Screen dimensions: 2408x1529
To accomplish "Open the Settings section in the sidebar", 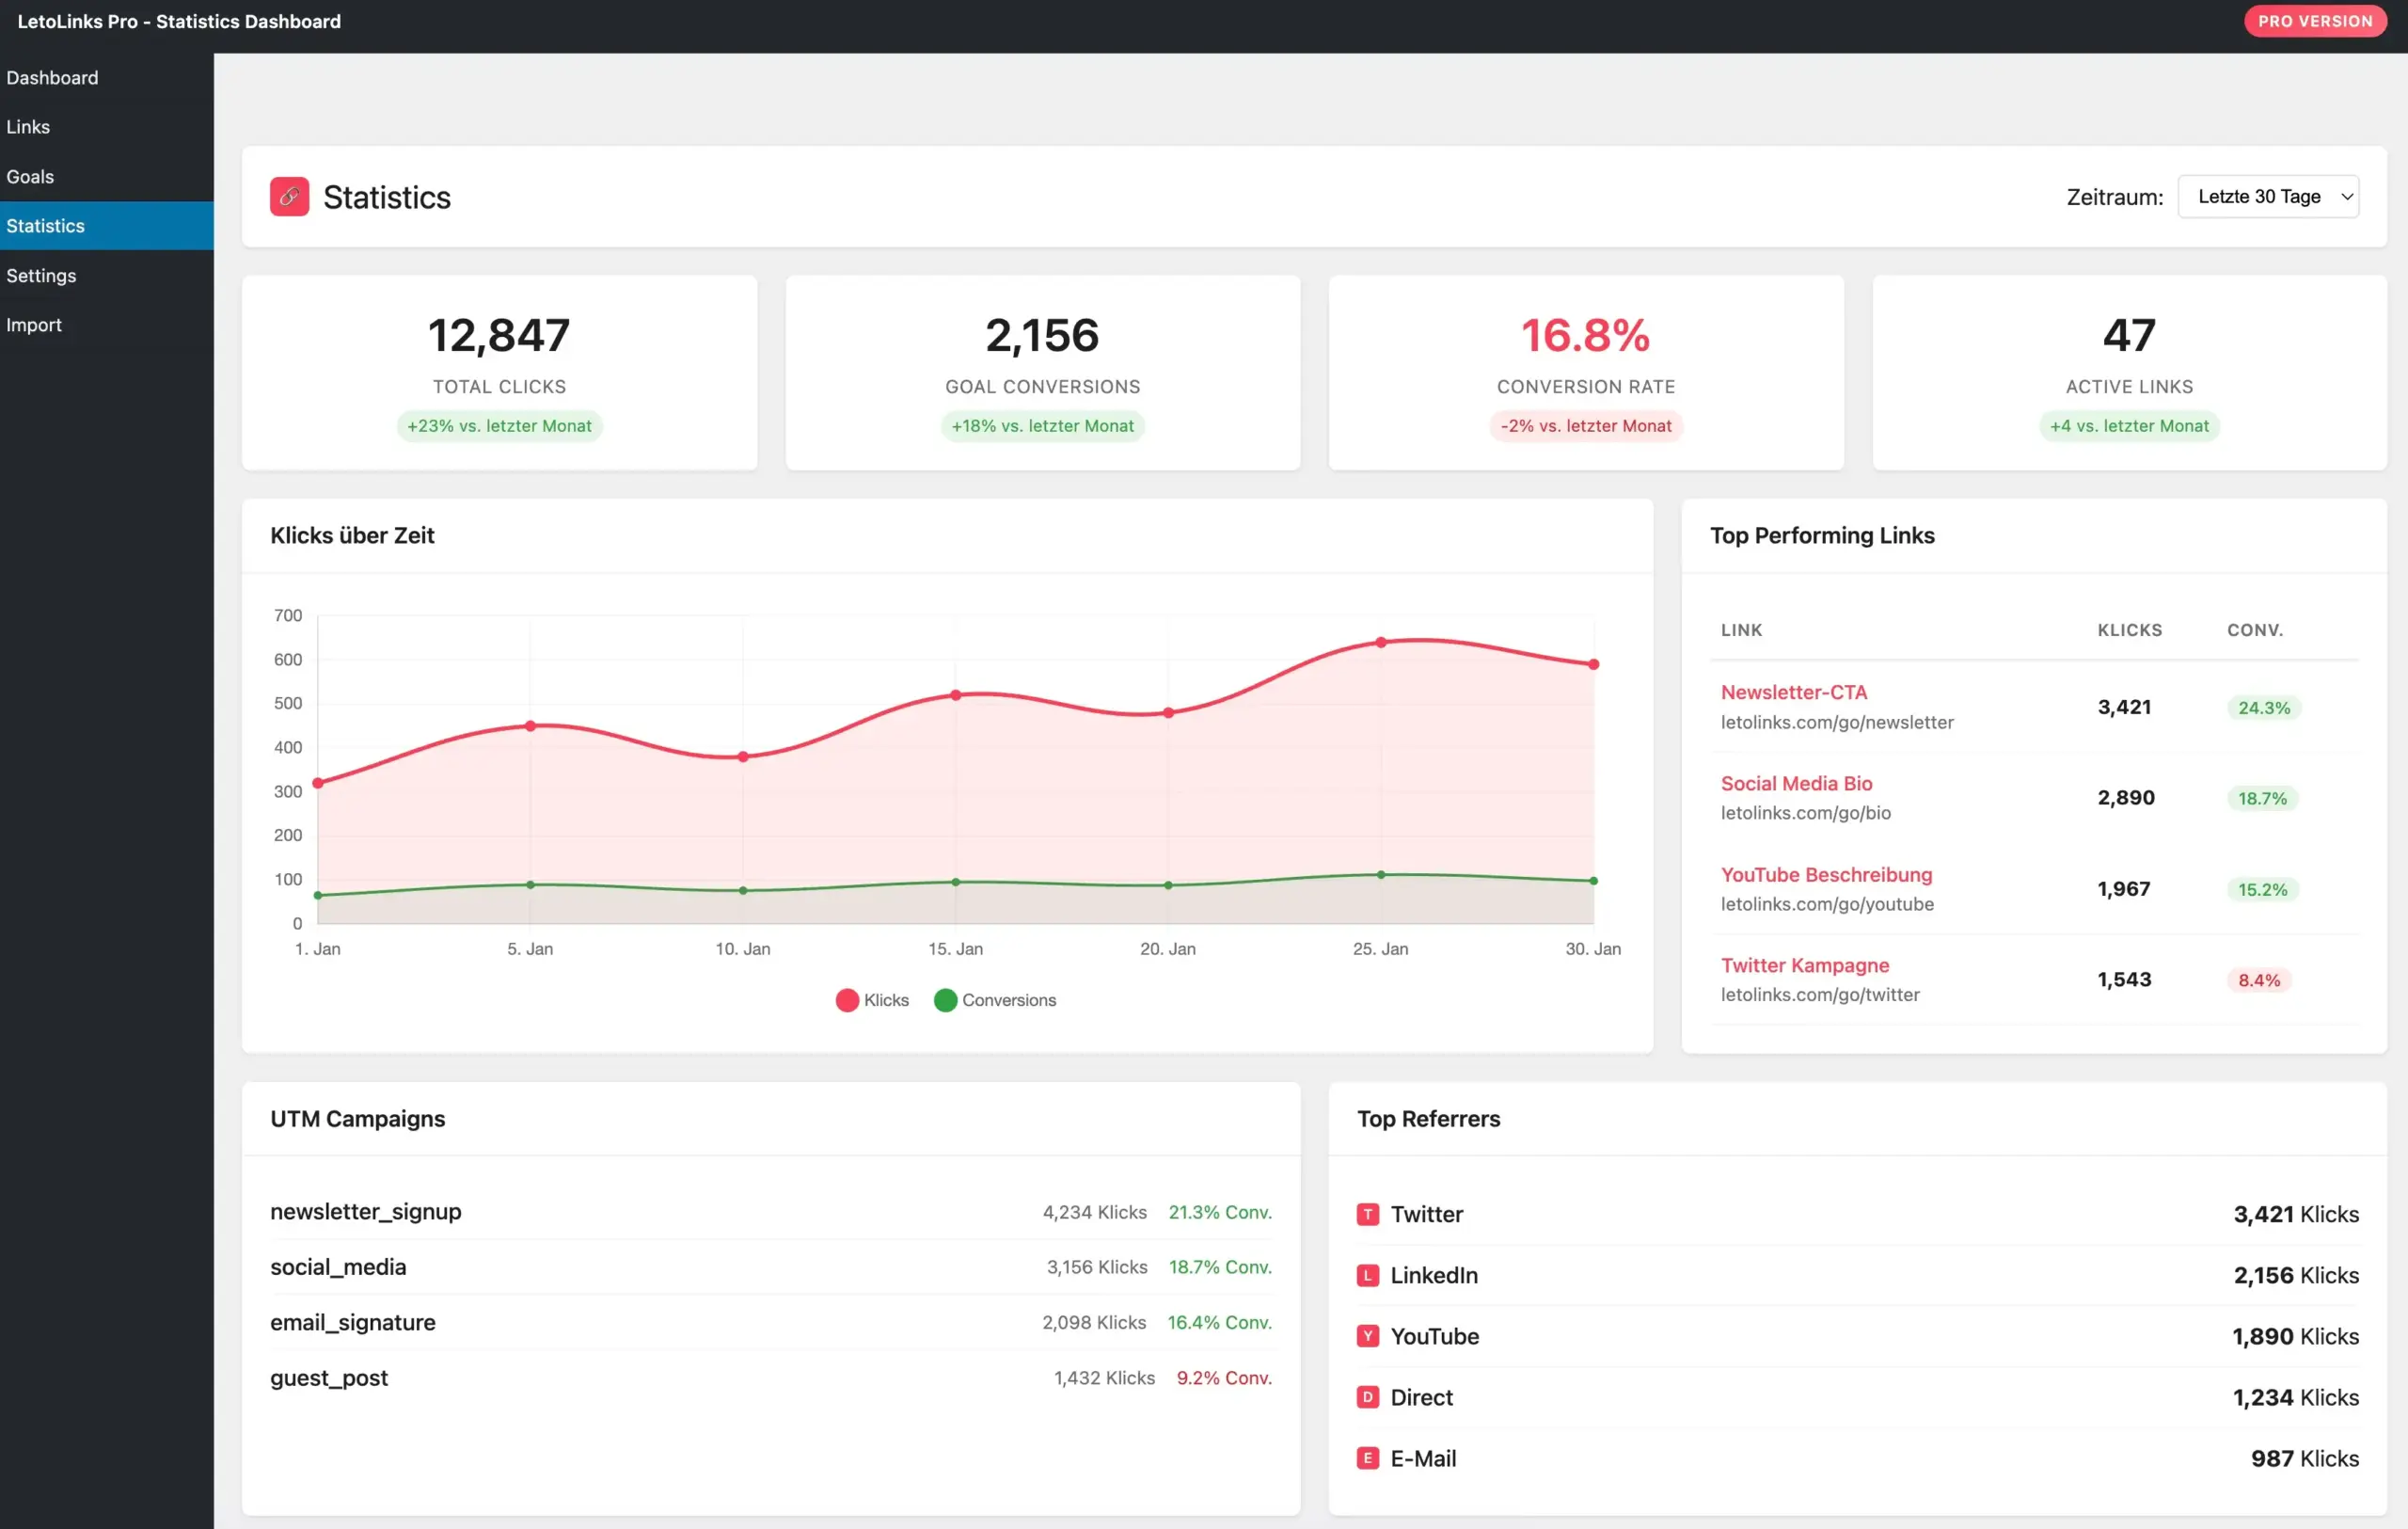I will [x=41, y=275].
